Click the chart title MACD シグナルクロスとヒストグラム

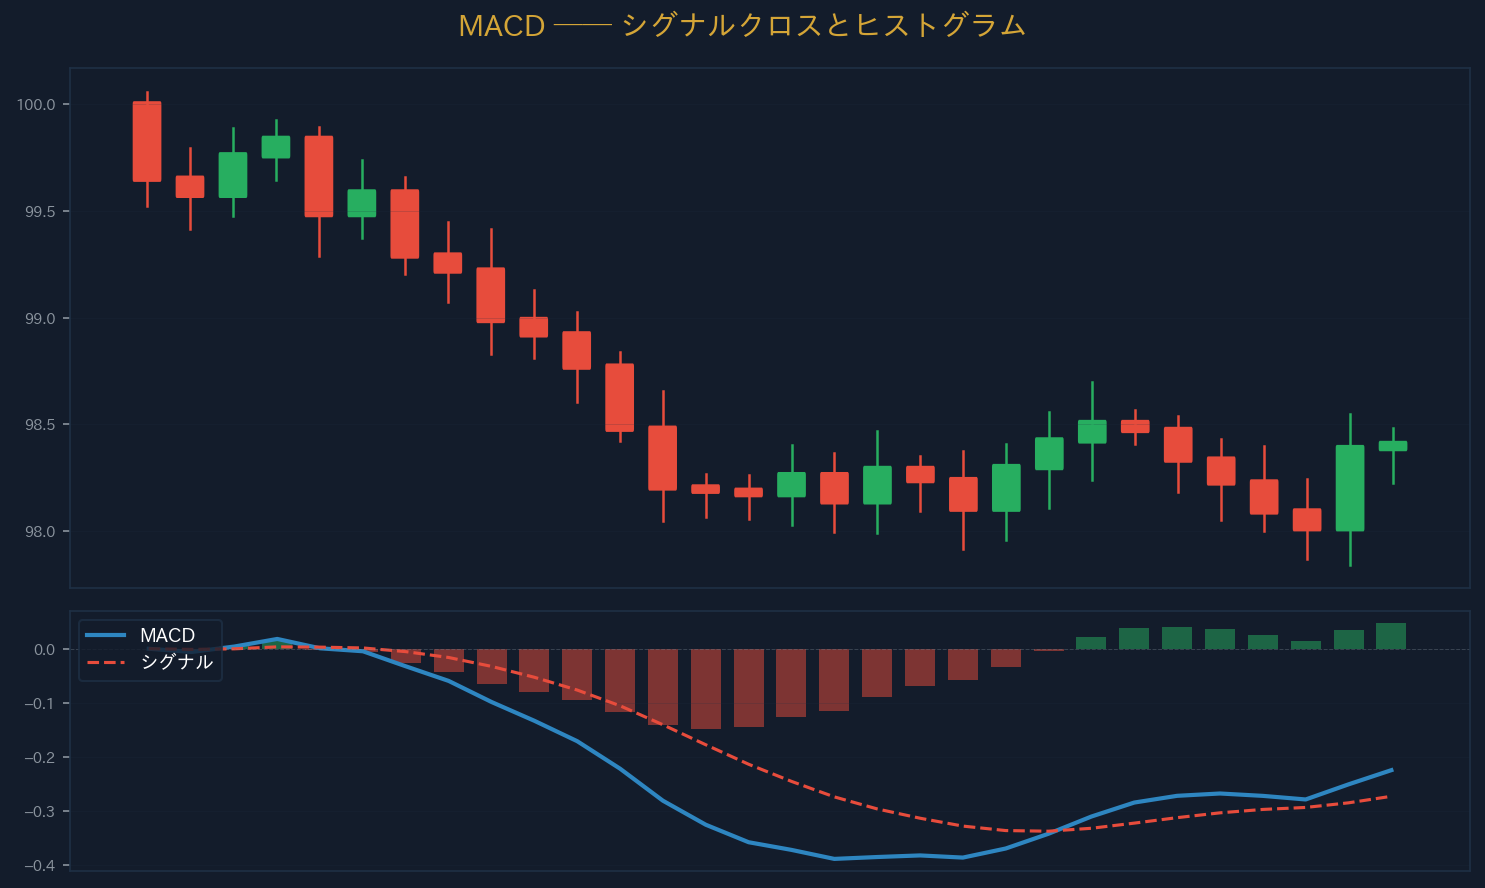click(x=742, y=26)
